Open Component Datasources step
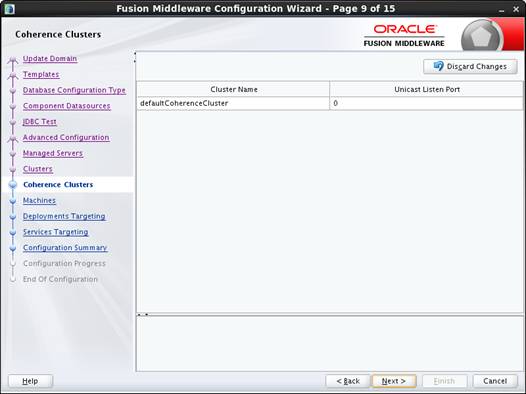 pyautogui.click(x=66, y=106)
